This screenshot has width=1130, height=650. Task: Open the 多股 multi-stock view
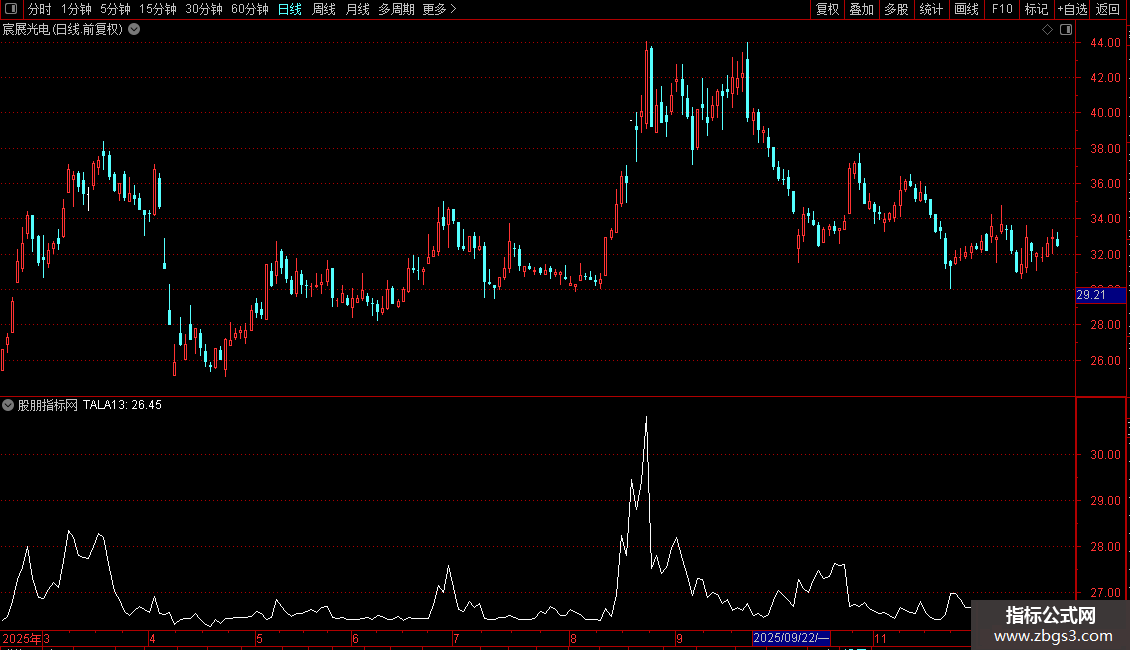coord(896,9)
